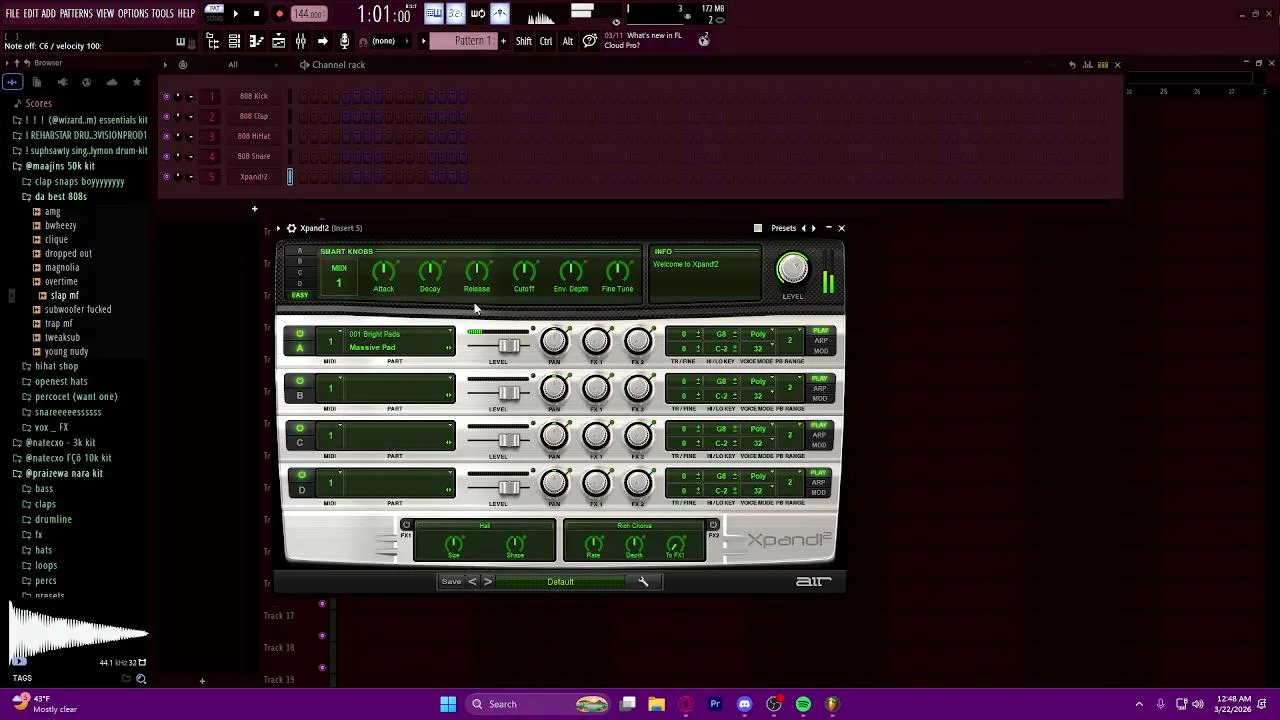
Task: Click the Save button in Xpand!2 footer
Action: click(451, 582)
